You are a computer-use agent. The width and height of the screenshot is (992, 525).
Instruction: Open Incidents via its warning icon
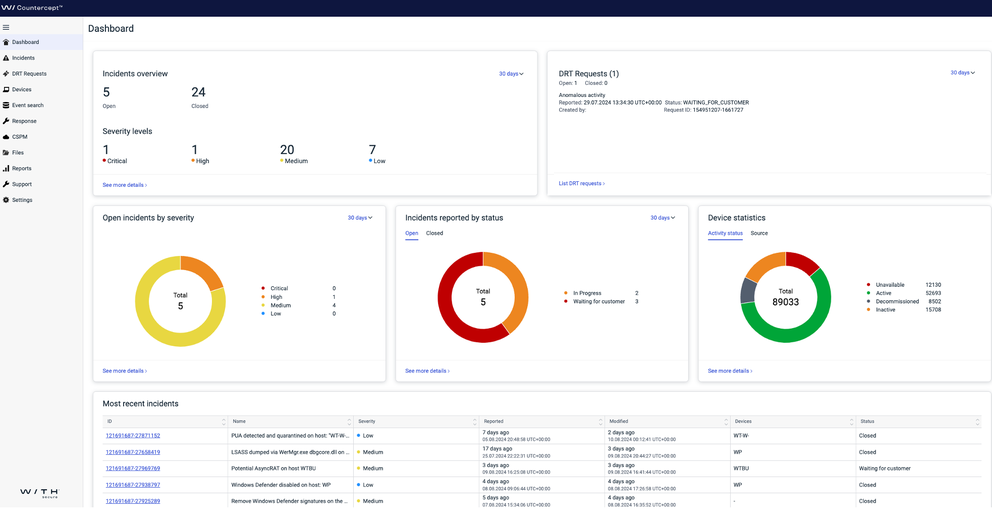pos(6,58)
